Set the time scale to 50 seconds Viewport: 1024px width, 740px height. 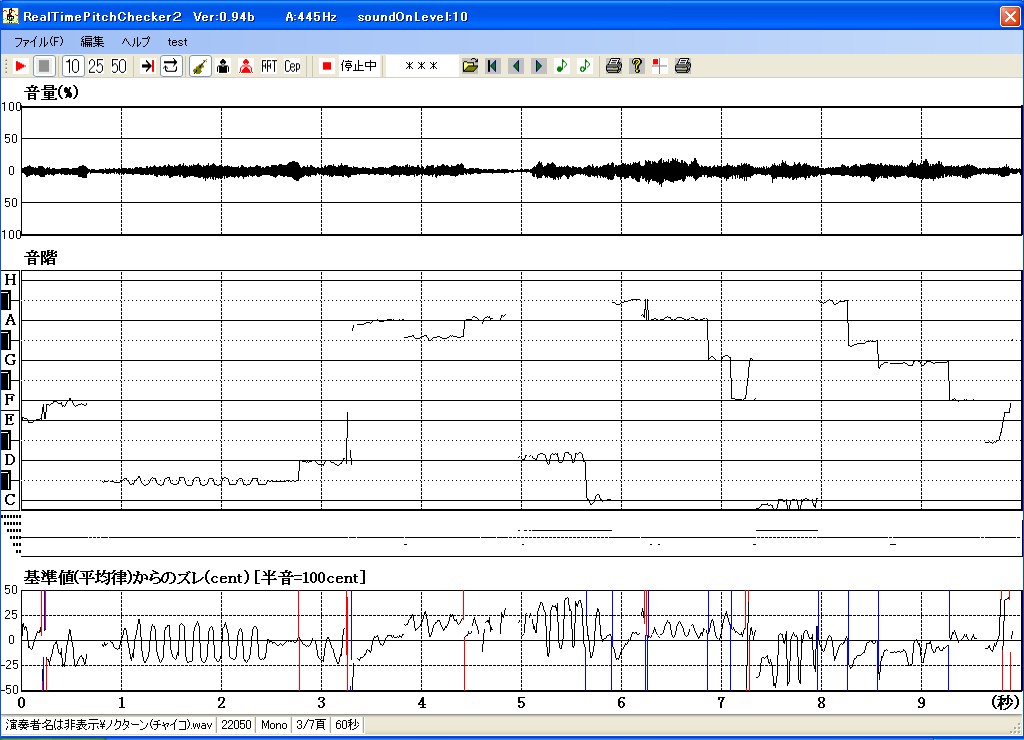click(x=118, y=66)
